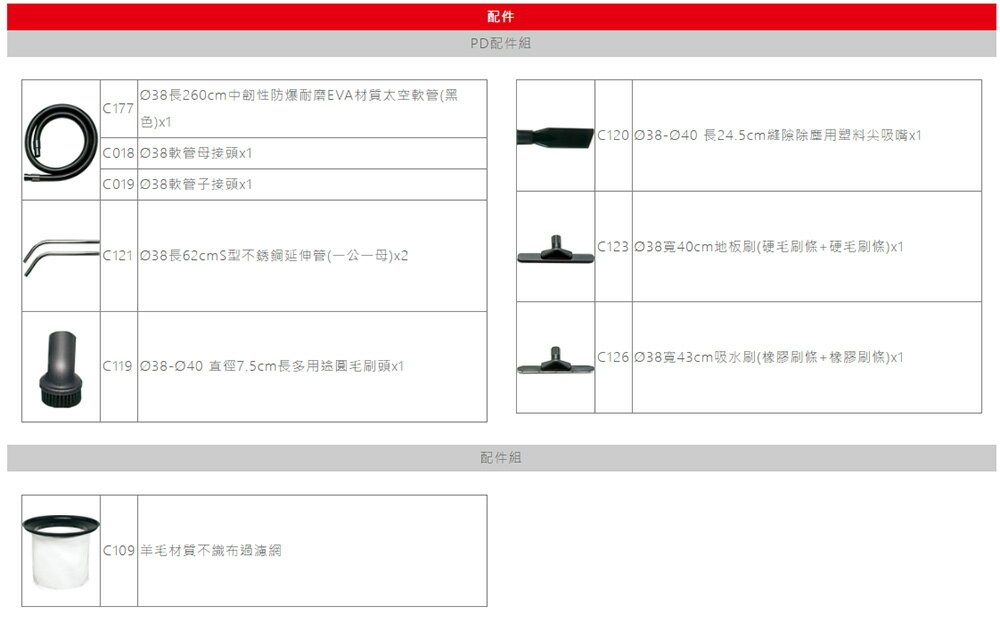Click the black EVA hose product image
This screenshot has height=623, width=1000.
(61, 140)
